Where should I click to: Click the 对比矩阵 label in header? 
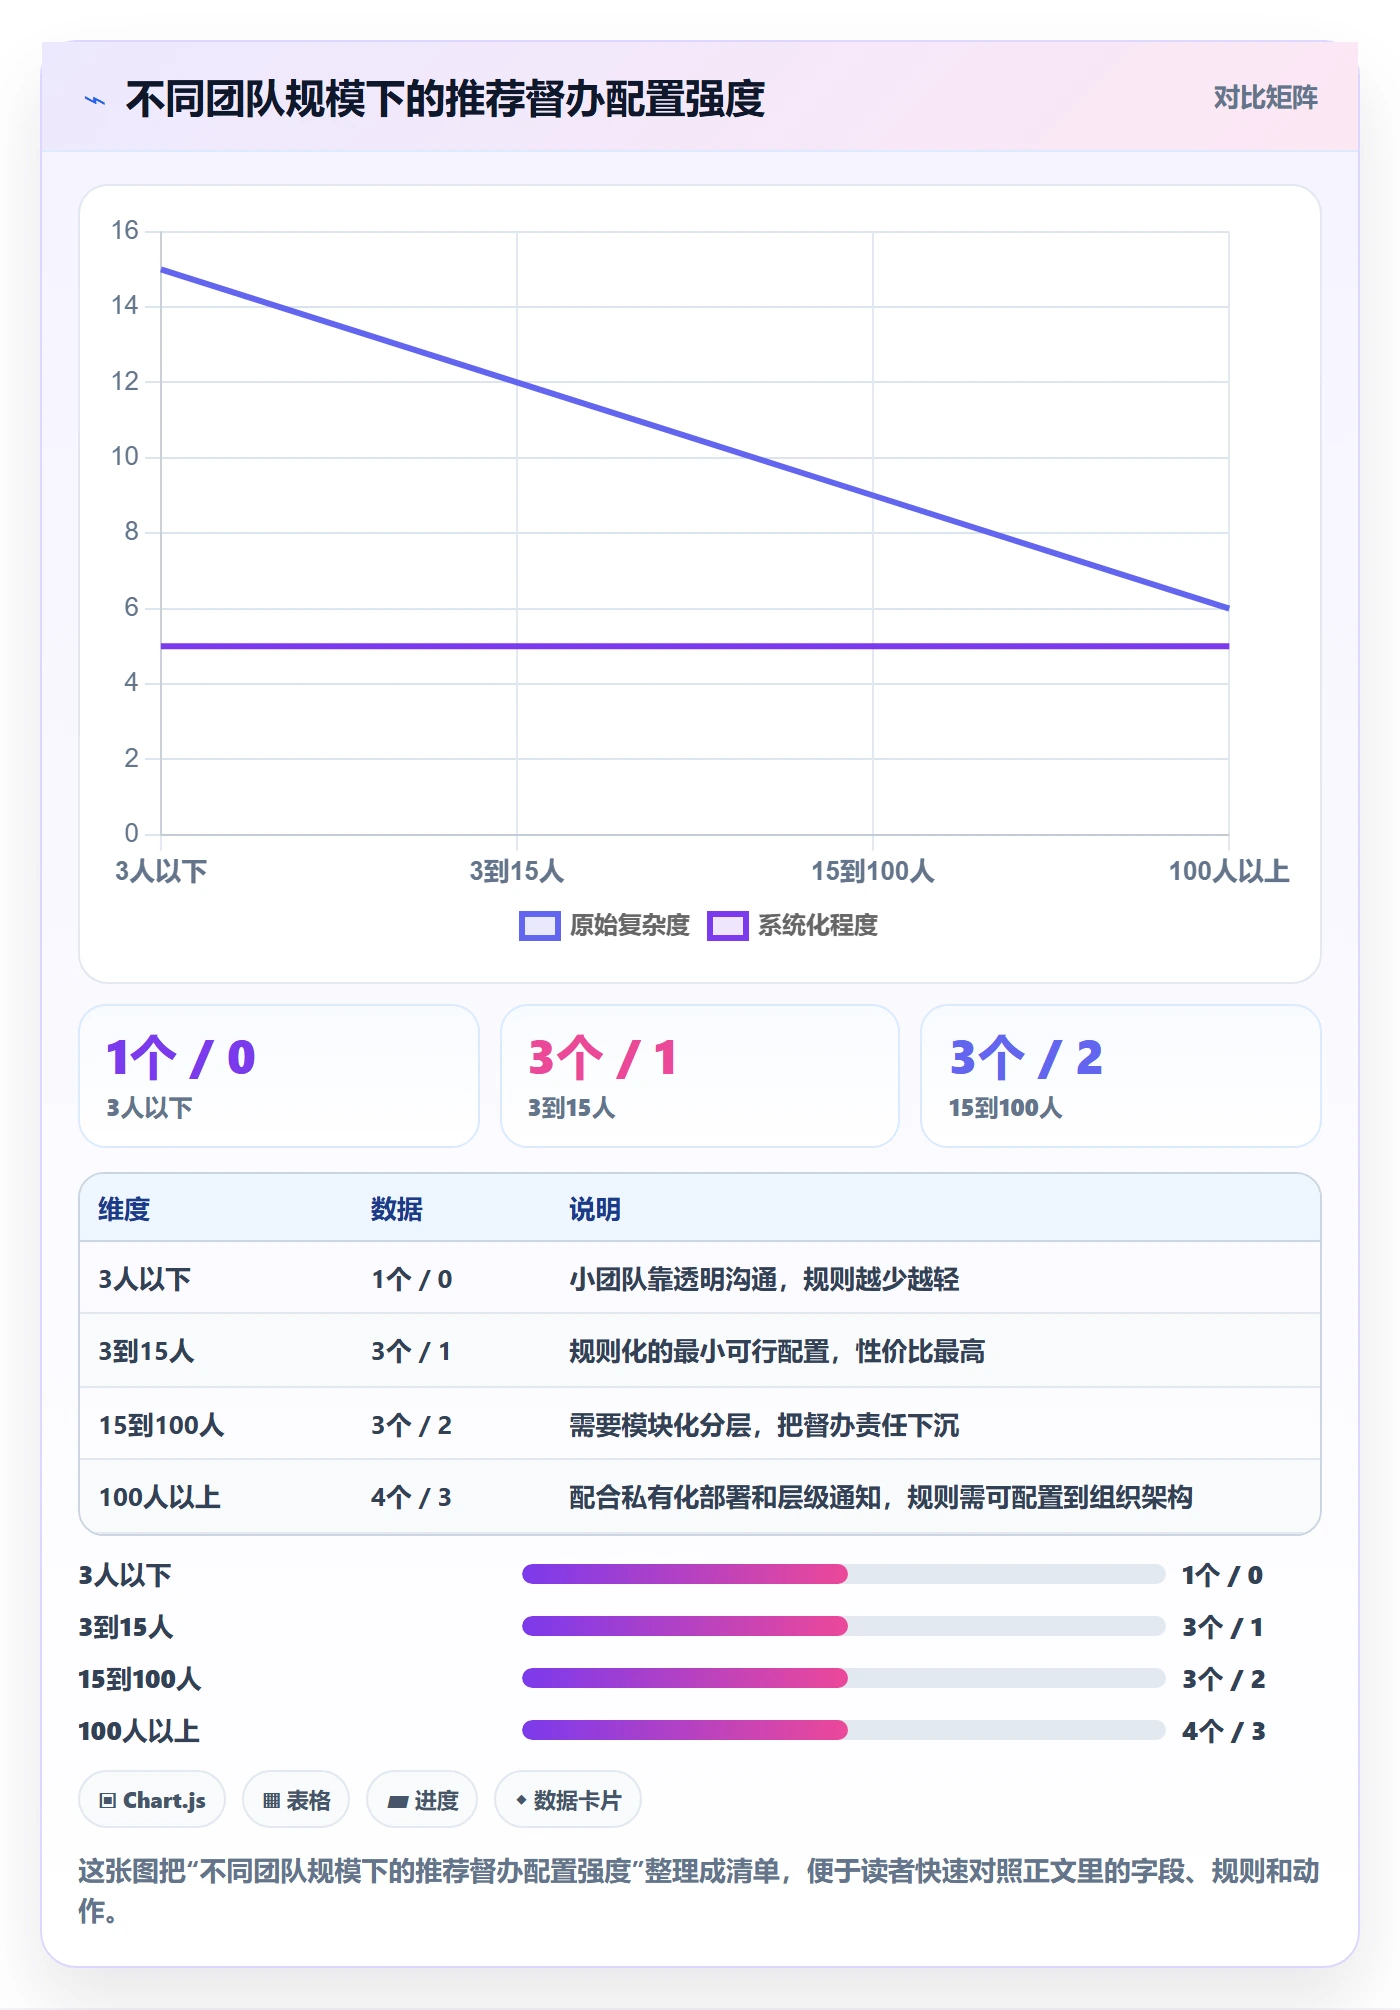point(1265,98)
